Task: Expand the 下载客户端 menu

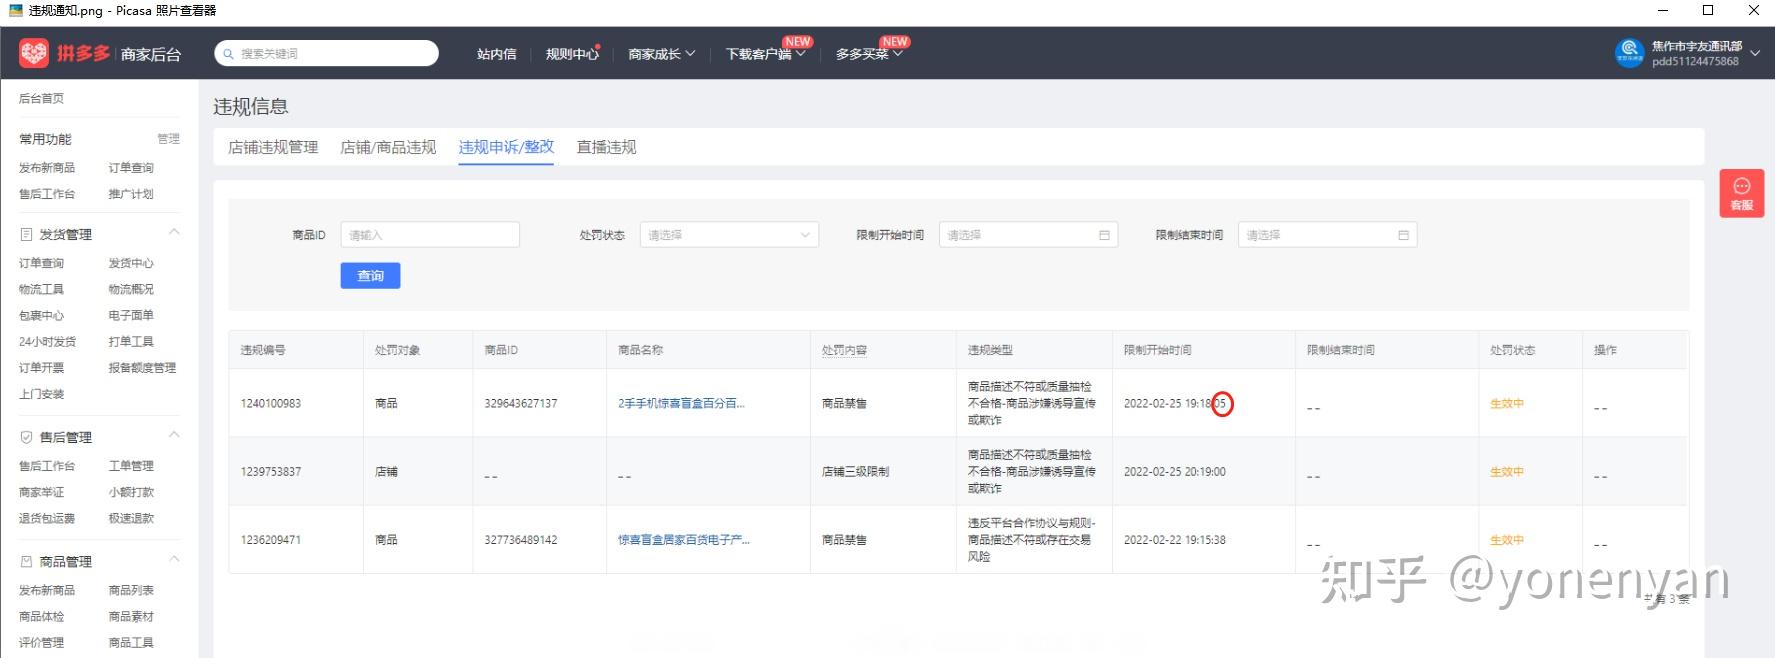Action: (x=765, y=54)
